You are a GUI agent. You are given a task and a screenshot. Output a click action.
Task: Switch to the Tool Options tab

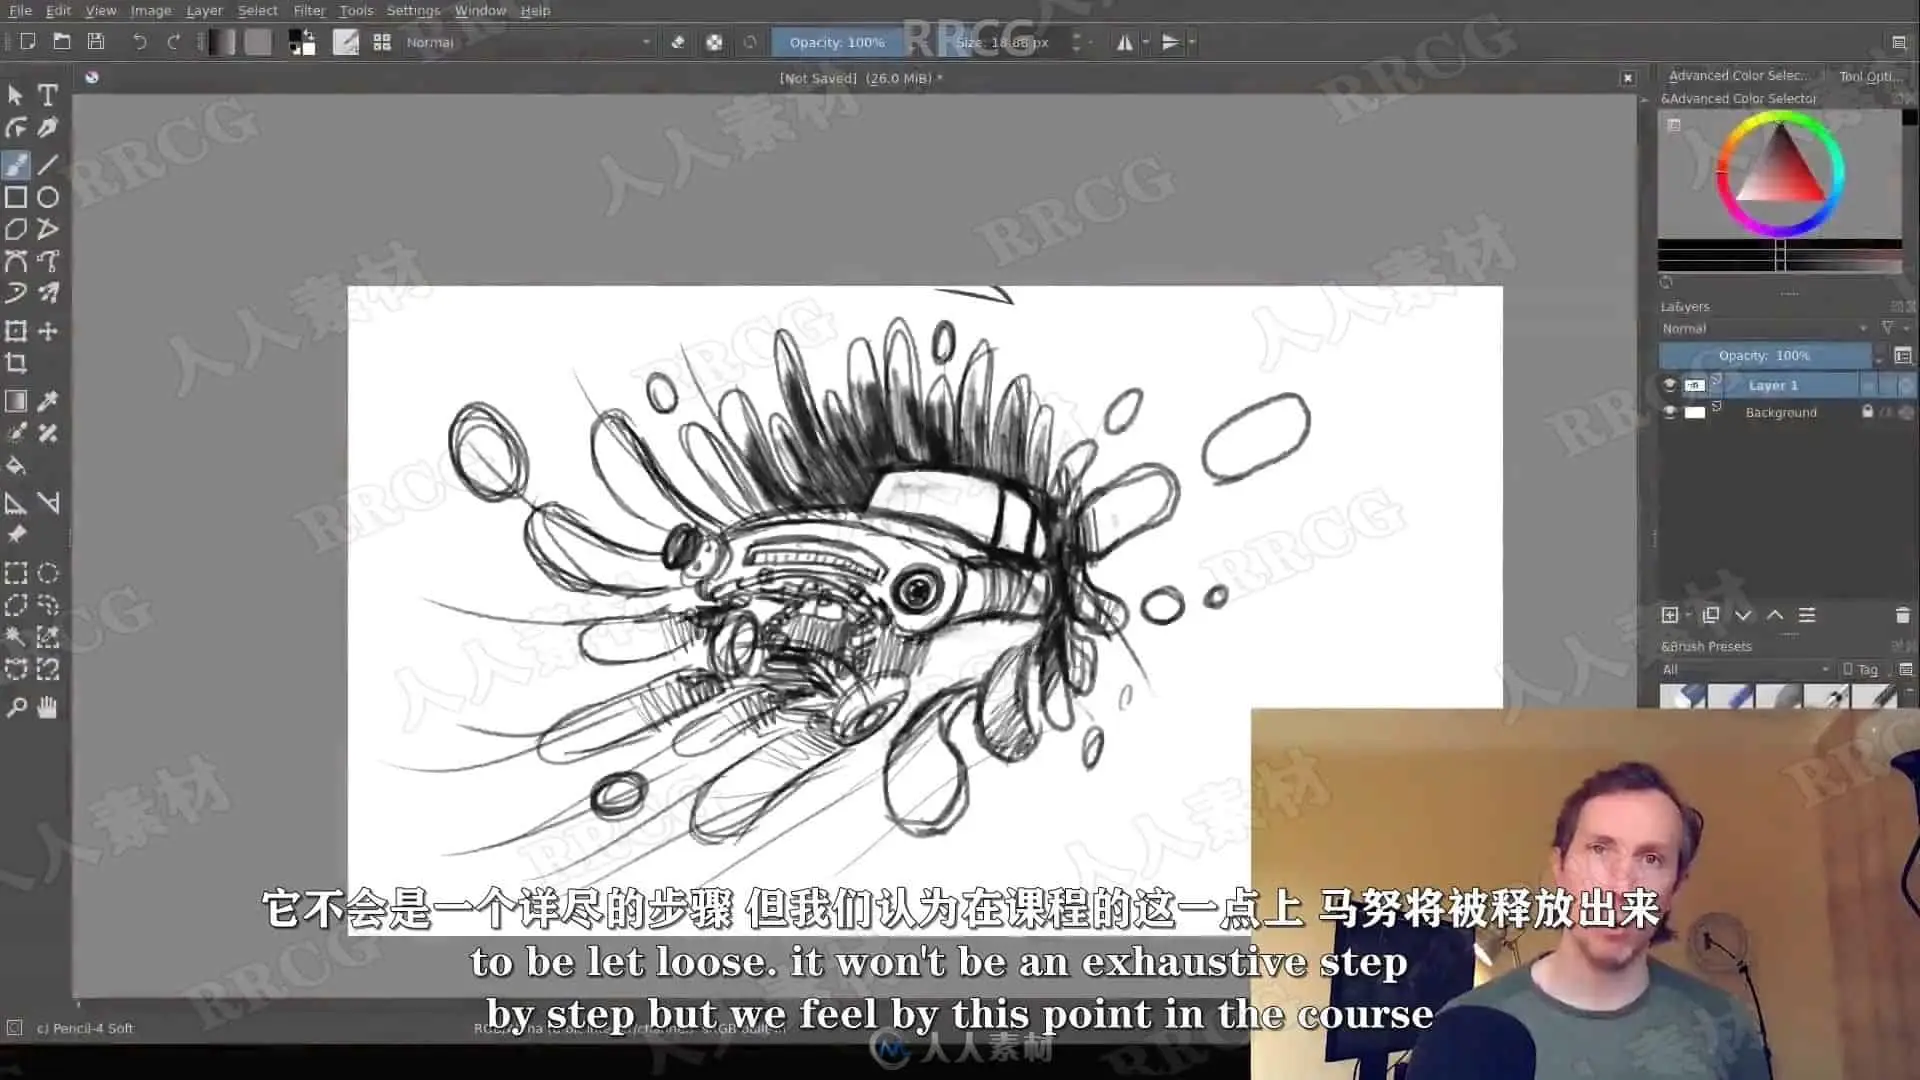tap(1869, 76)
